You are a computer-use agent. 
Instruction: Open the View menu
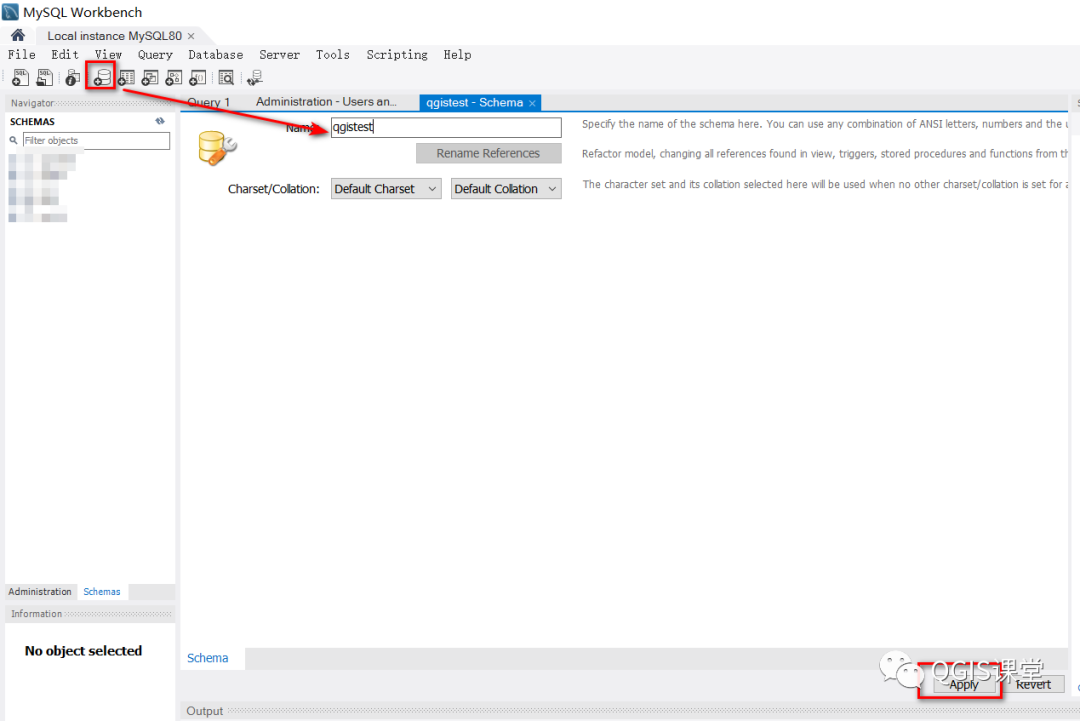click(108, 54)
